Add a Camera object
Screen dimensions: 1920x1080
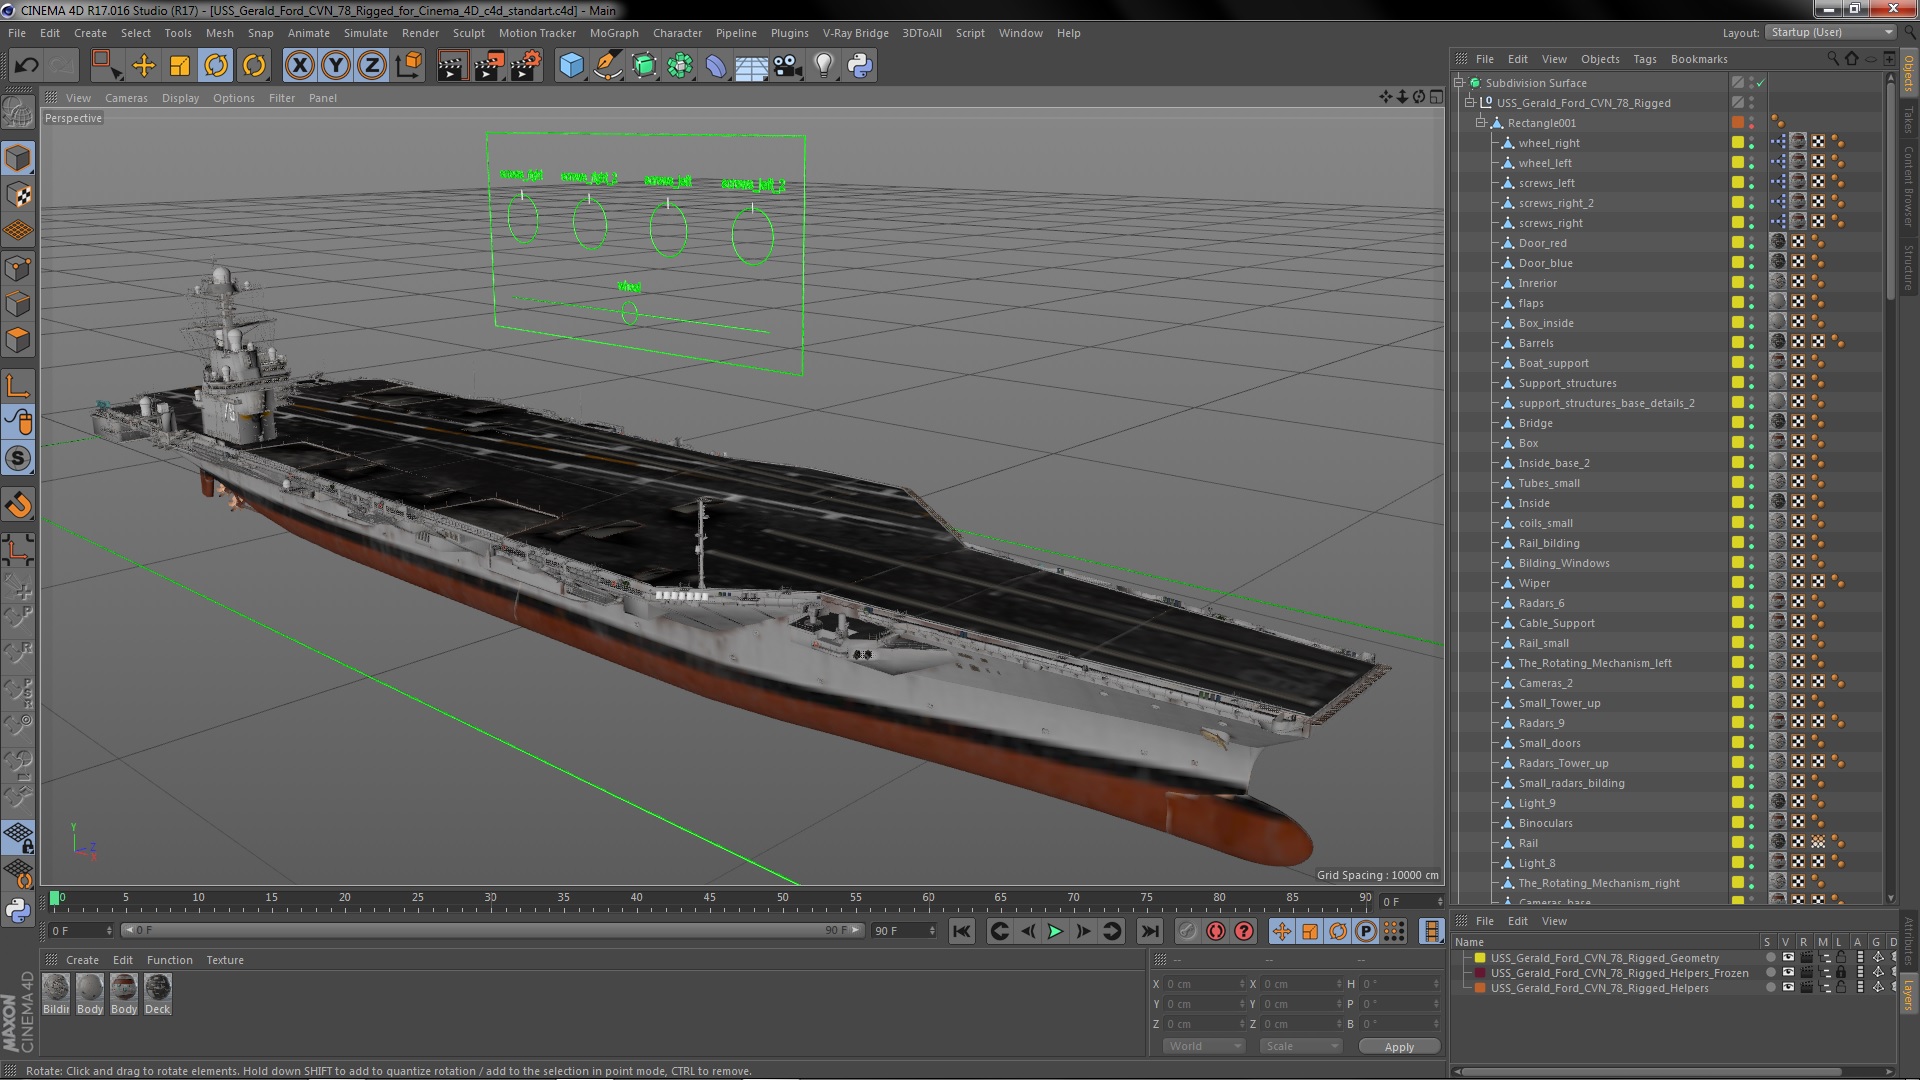pos(787,66)
